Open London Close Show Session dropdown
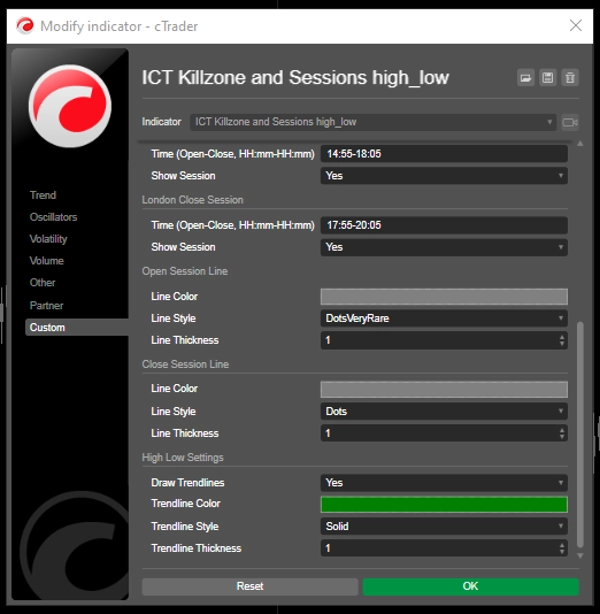600x614 pixels. point(444,247)
